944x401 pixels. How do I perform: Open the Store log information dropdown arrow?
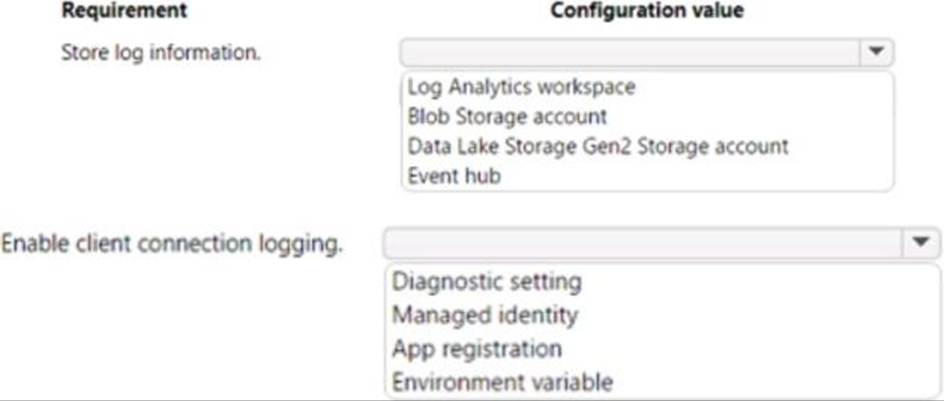click(877, 52)
